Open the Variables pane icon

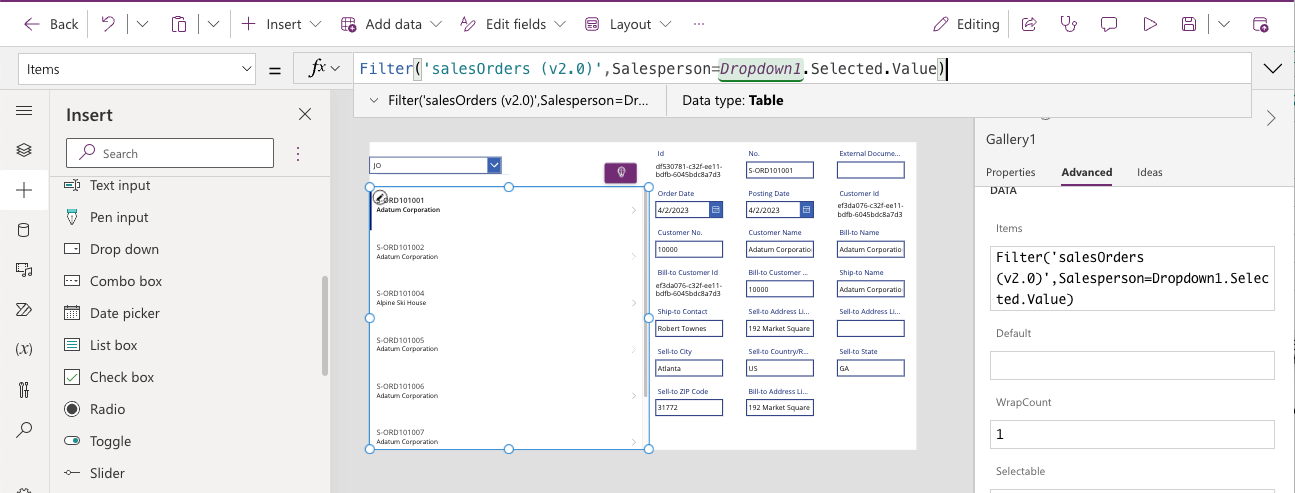click(x=24, y=350)
